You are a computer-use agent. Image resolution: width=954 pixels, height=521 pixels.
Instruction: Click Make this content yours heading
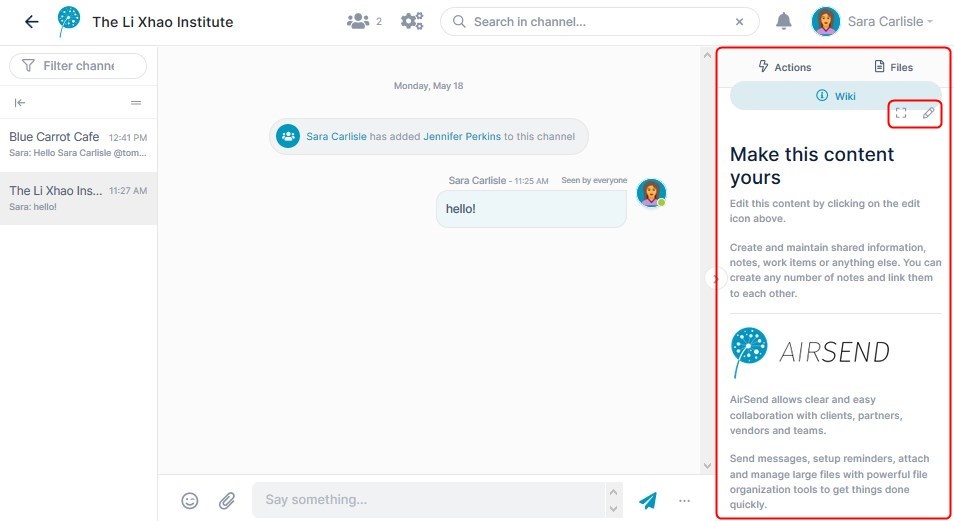812,166
